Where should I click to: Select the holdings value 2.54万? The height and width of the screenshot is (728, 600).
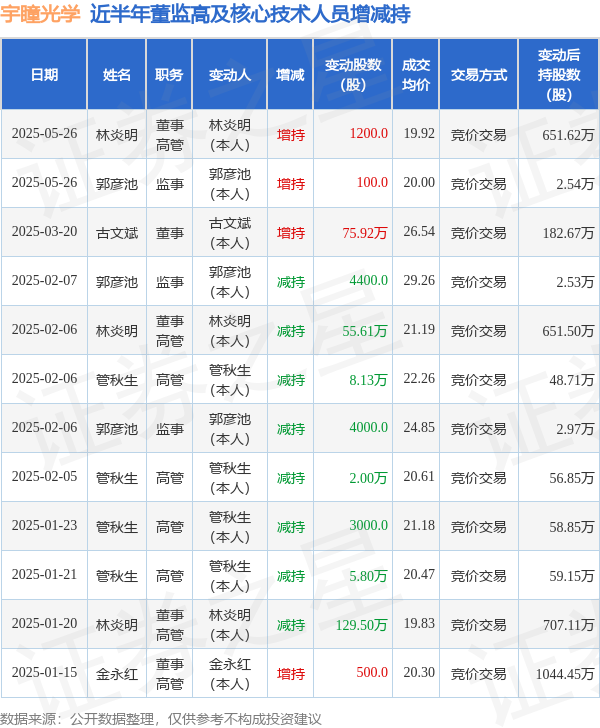pyautogui.click(x=575, y=184)
